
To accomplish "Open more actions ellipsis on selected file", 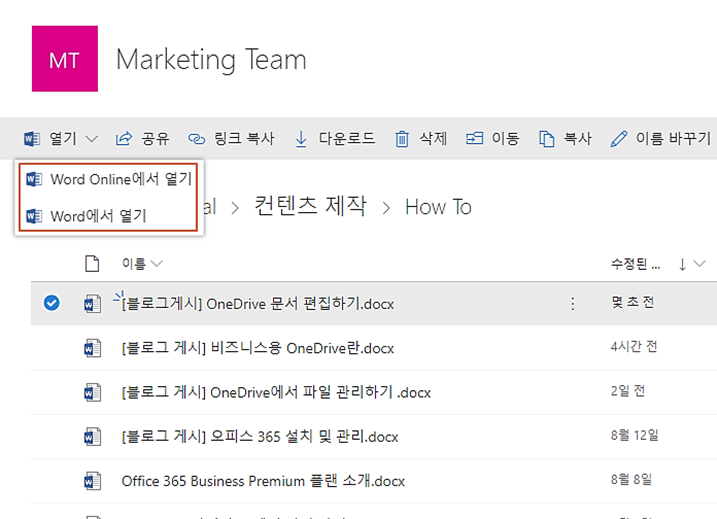I will [573, 303].
